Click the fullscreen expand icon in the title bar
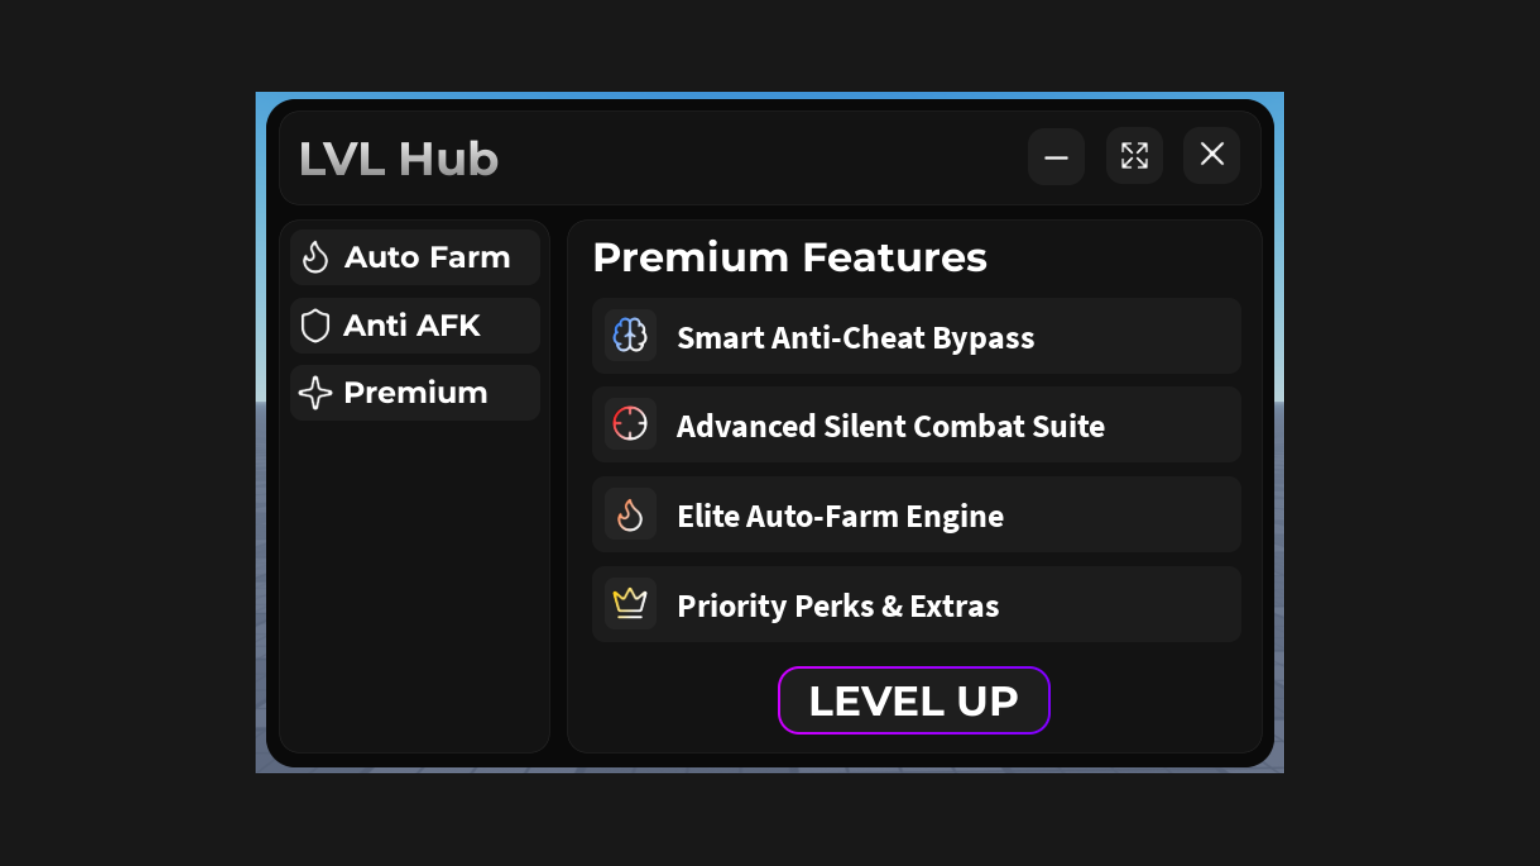The image size is (1540, 866). pos(1134,156)
